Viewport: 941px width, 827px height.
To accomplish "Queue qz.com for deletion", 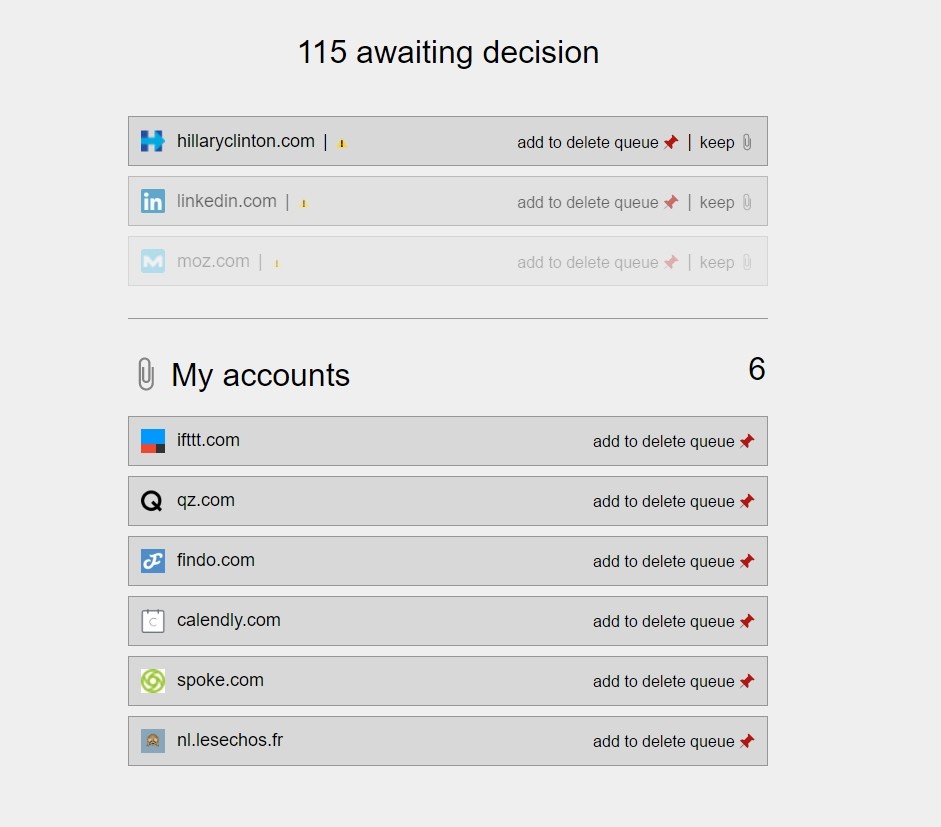I will 673,501.
